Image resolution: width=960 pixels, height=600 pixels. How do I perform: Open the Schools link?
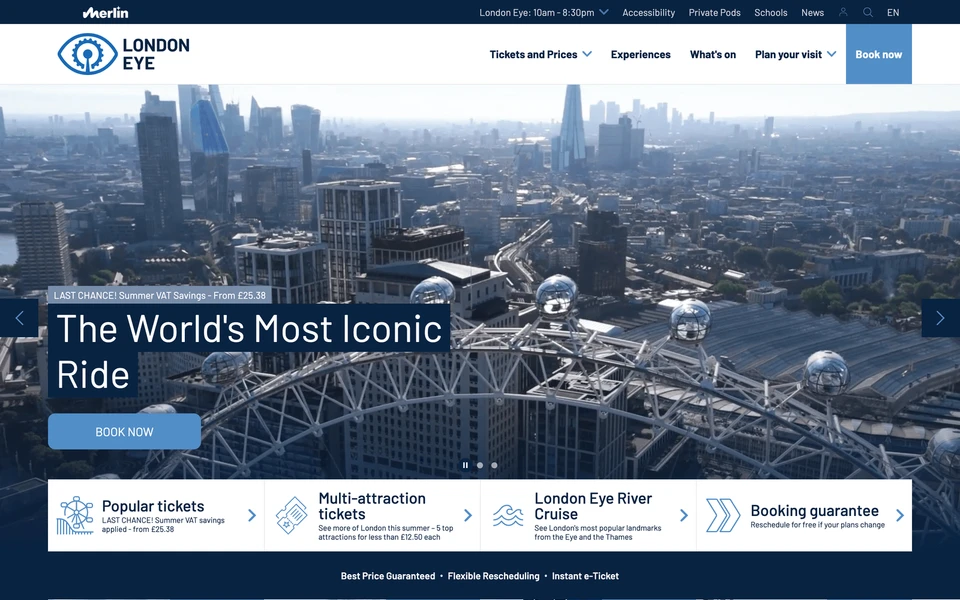770,12
